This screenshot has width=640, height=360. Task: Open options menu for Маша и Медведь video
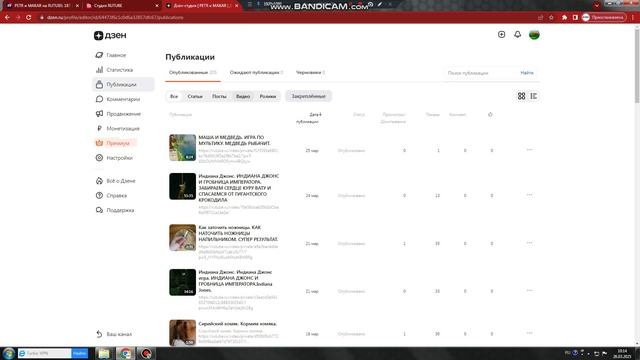click(529, 150)
